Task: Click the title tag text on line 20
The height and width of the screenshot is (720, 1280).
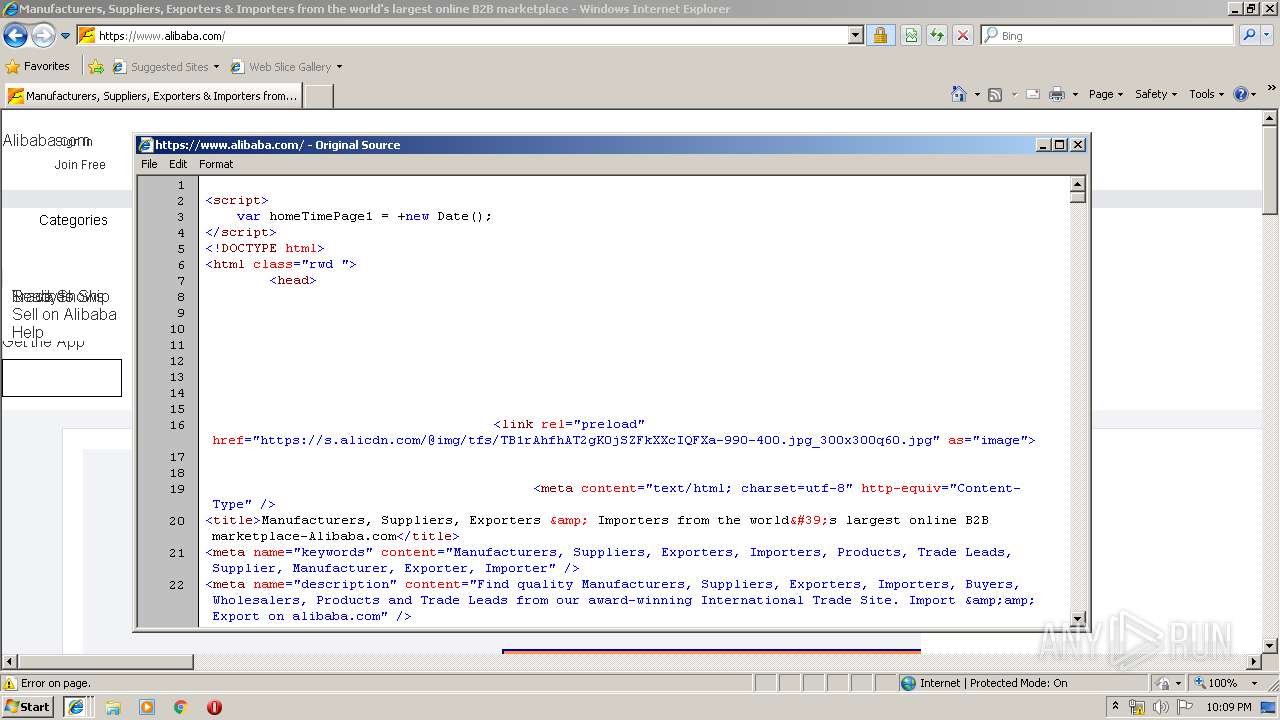Action: pos(597,528)
